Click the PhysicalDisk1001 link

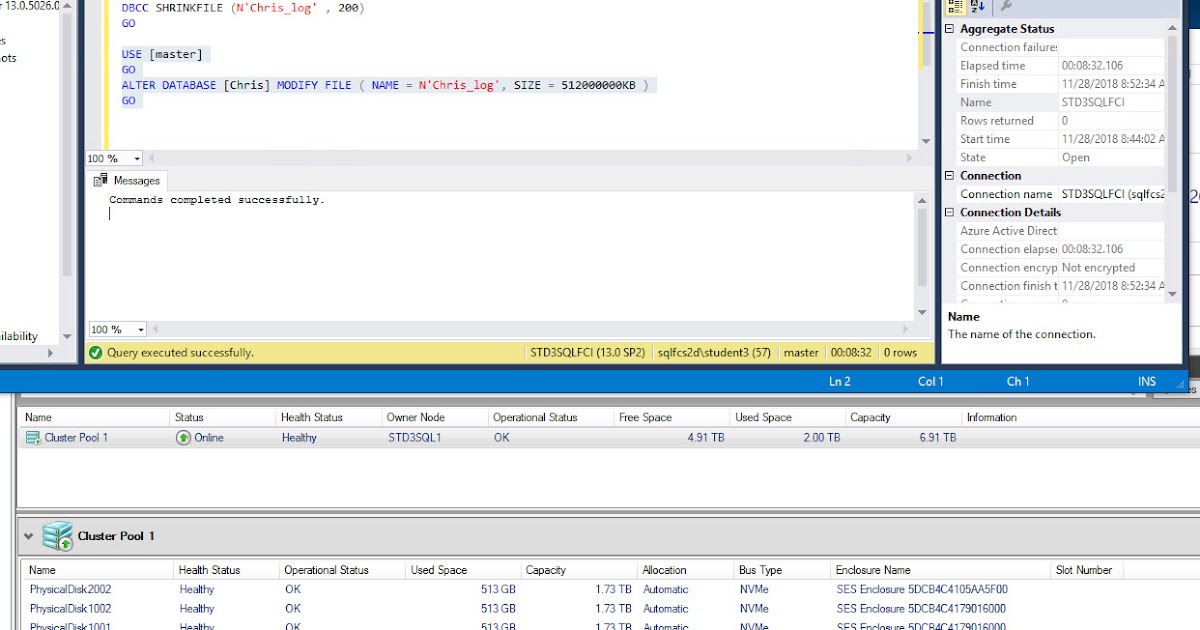click(70, 625)
